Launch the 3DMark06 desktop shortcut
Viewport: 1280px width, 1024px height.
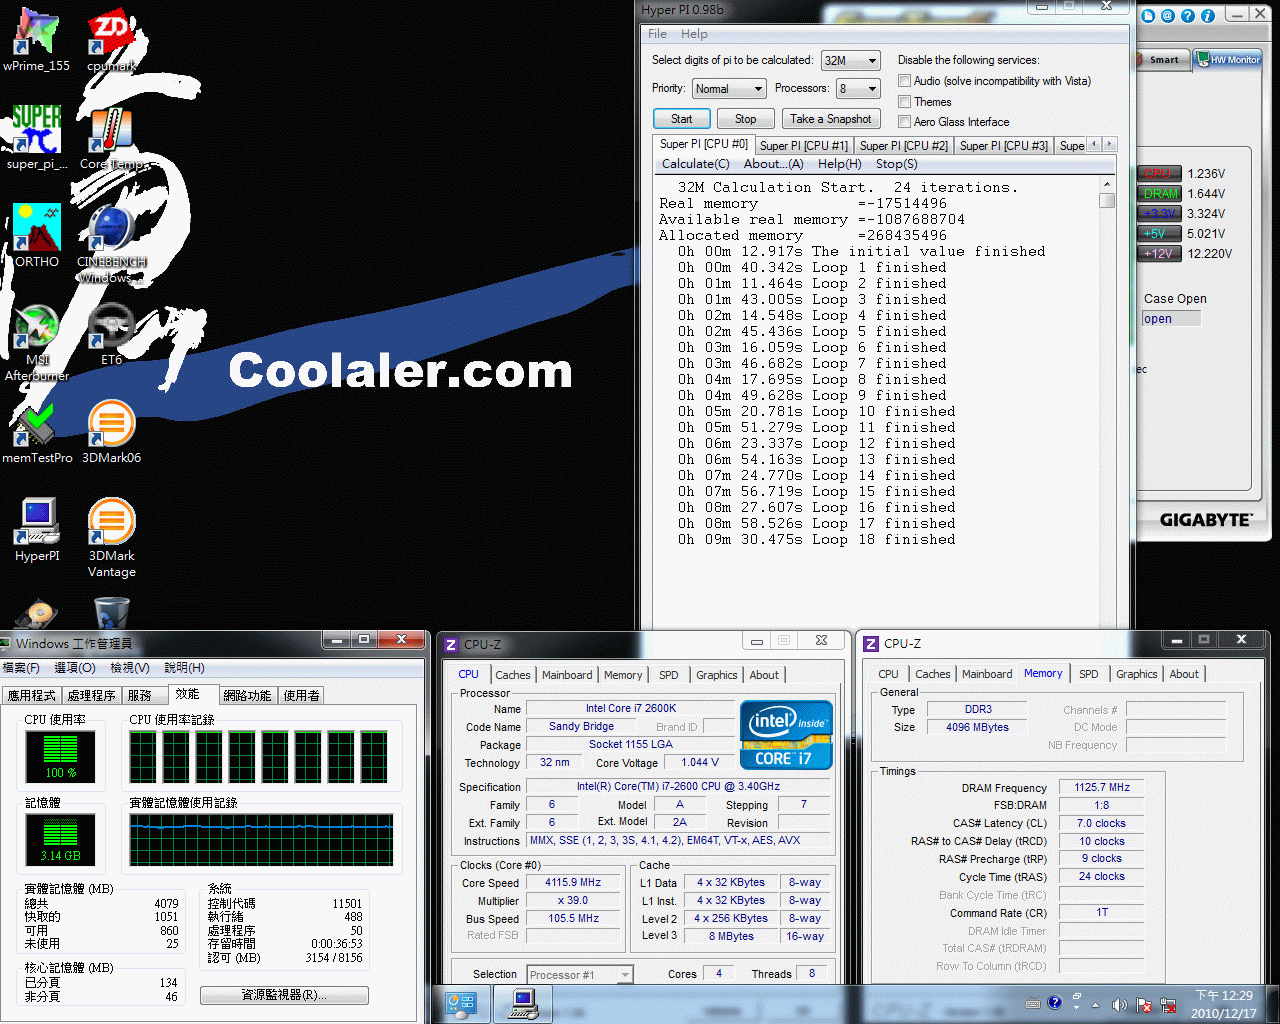[x=111, y=432]
